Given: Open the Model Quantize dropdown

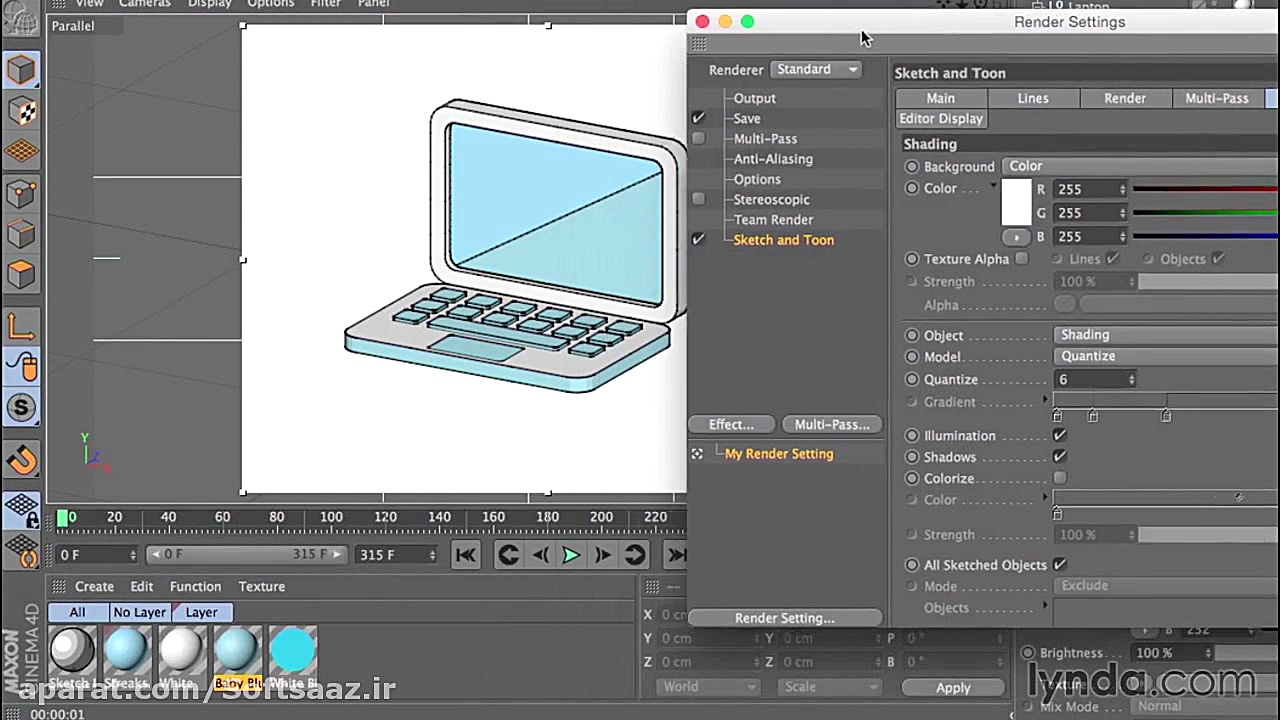Looking at the screenshot, I should pos(1166,356).
